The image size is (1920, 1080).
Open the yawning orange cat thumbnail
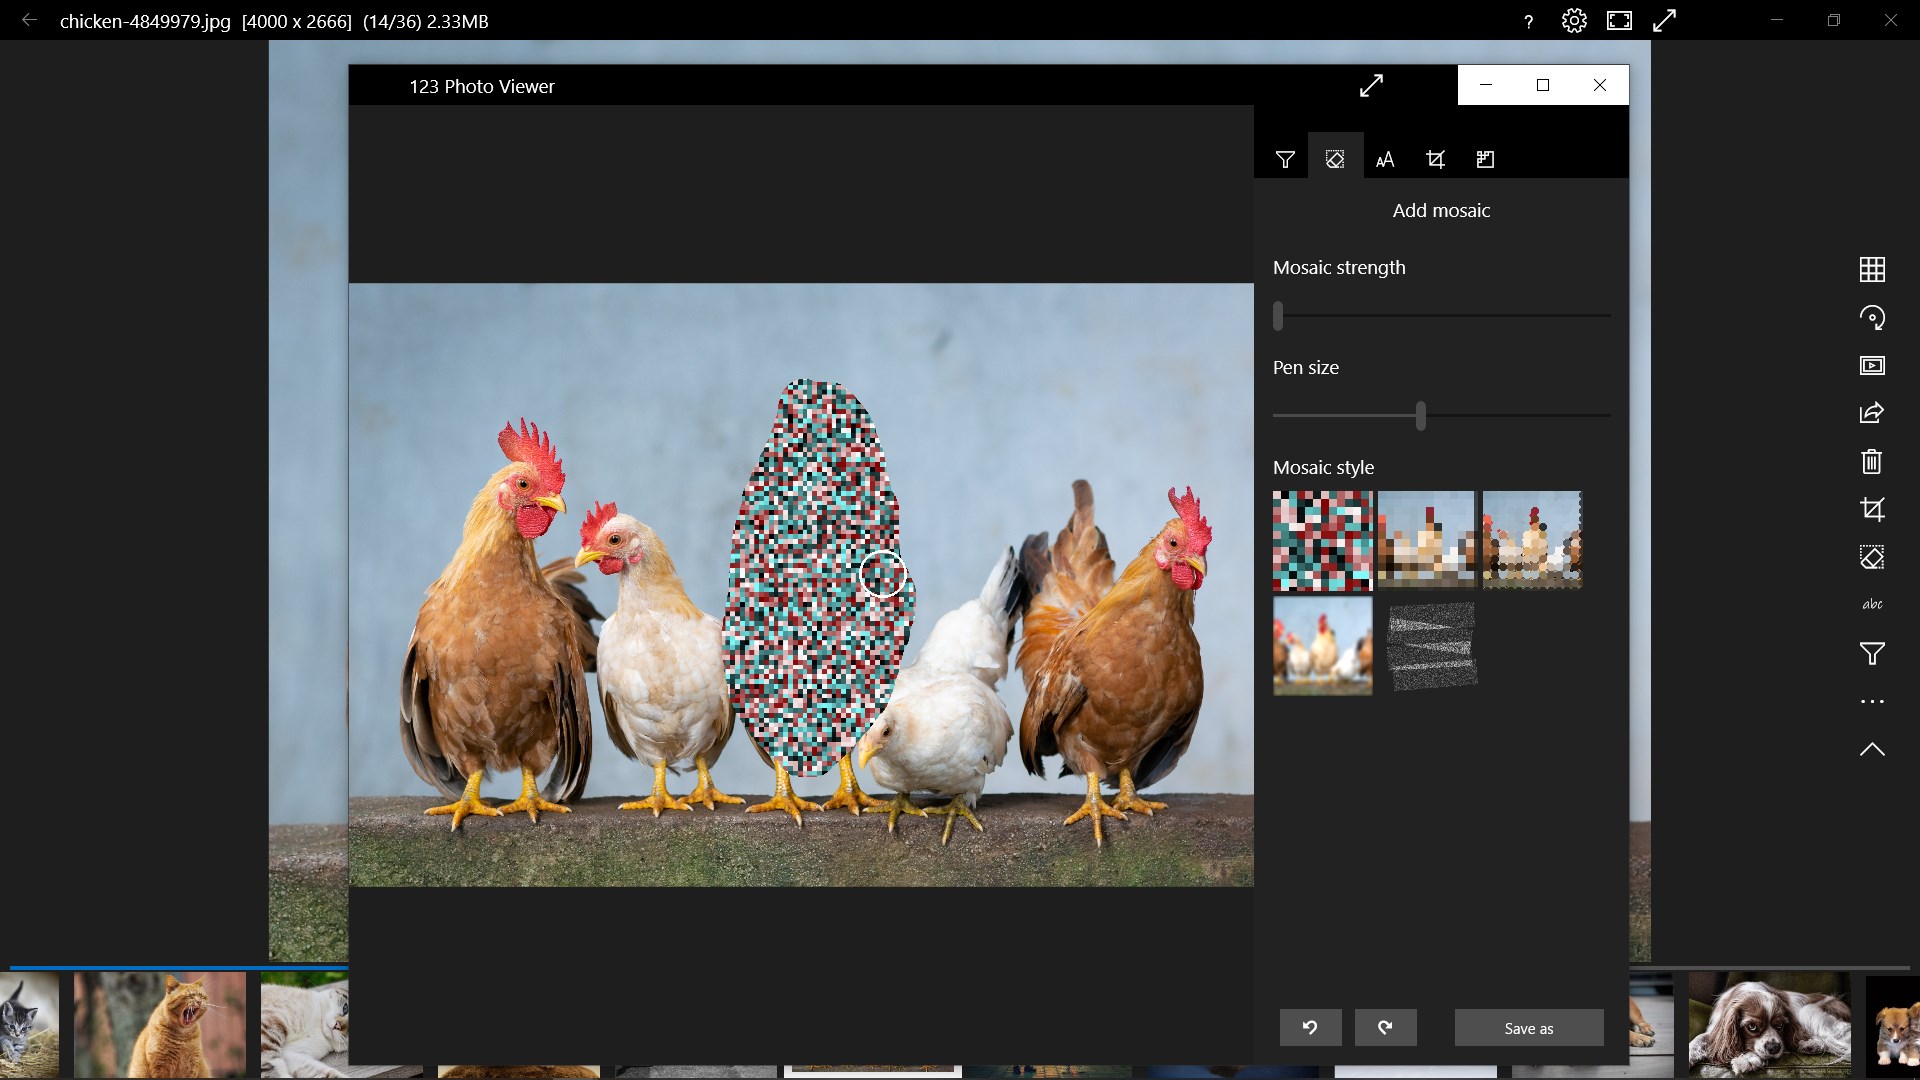(160, 1025)
